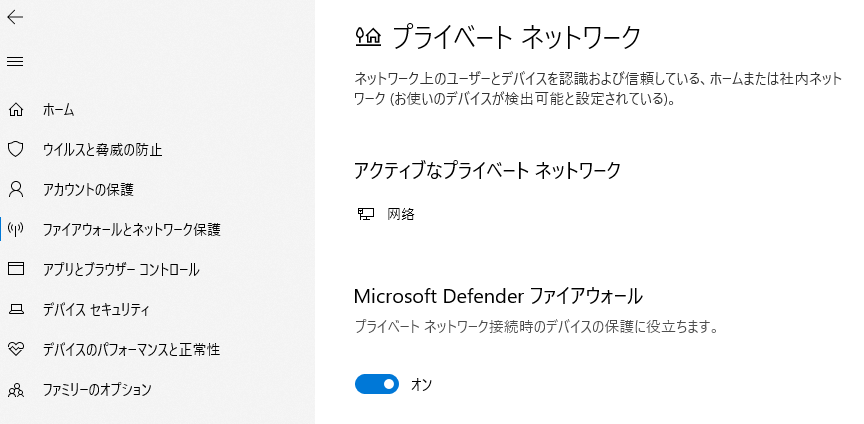
Task: Open デバイス セキュリティ settings
Action: (x=96, y=309)
